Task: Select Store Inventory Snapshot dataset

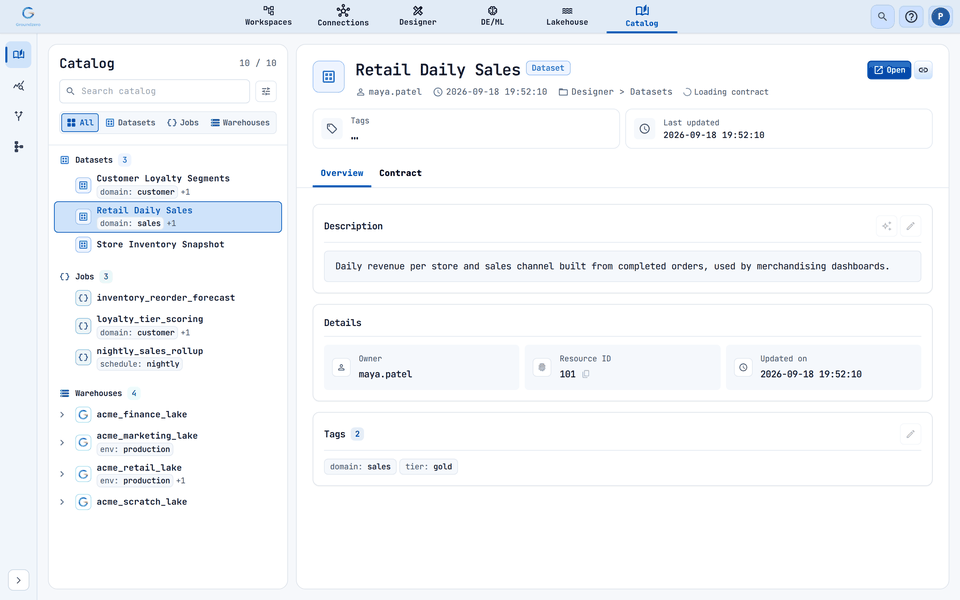Action: 168,244
